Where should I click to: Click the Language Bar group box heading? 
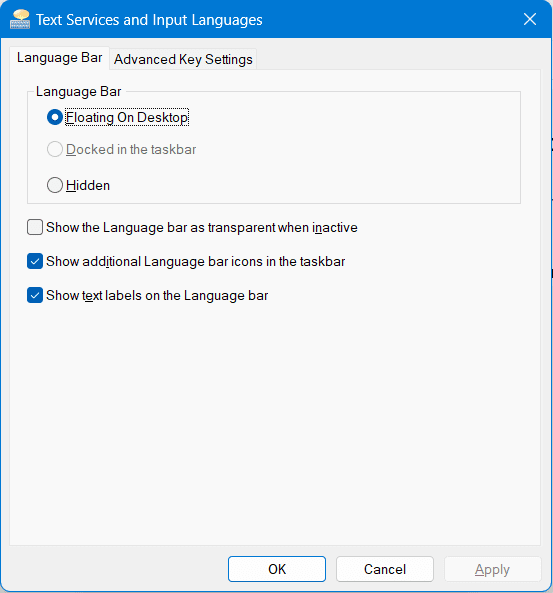pyautogui.click(x=78, y=92)
